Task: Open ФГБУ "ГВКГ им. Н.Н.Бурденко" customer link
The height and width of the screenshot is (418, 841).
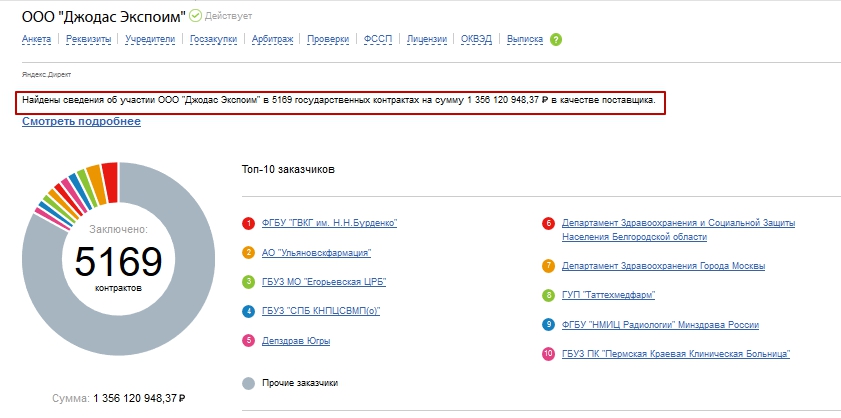Action: 329,223
